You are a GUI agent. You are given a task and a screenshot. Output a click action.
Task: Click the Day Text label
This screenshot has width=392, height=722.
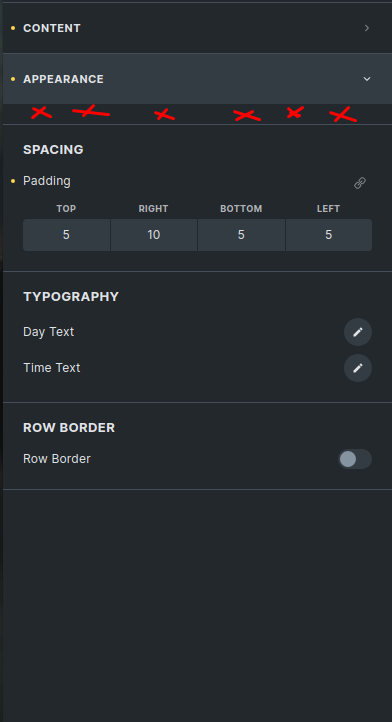tap(48, 332)
